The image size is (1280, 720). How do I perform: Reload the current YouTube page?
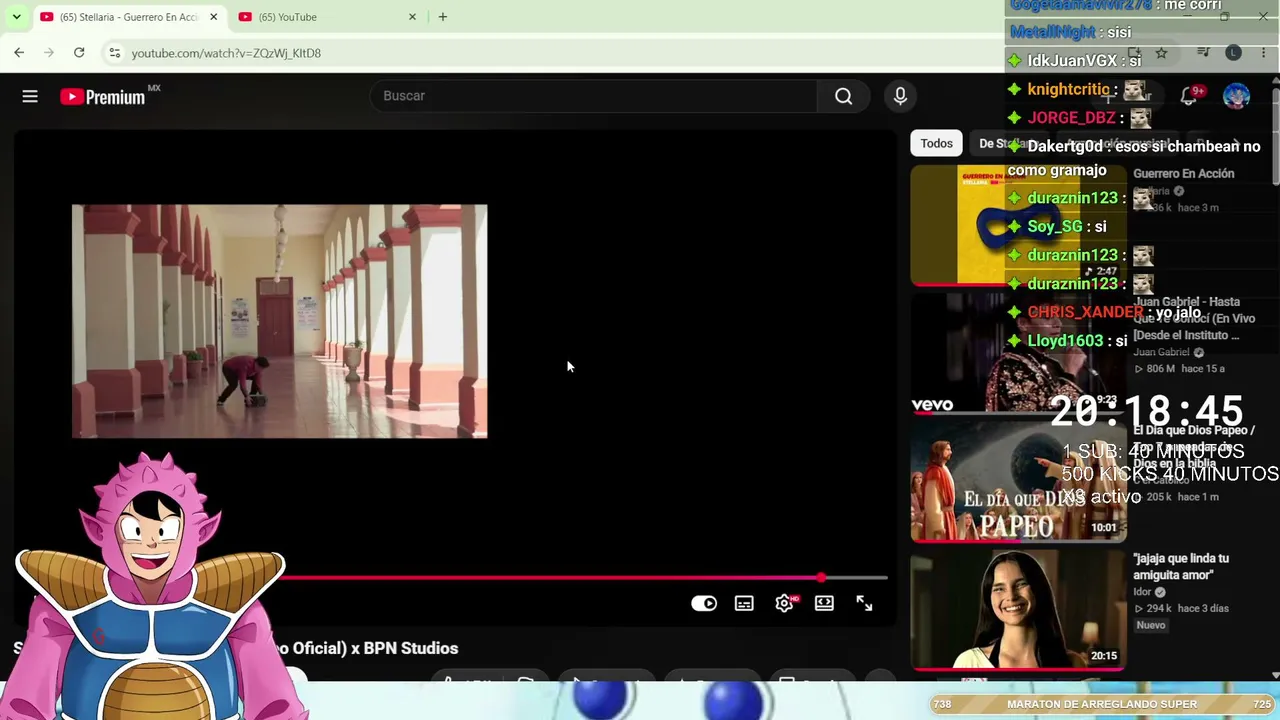coord(79,53)
